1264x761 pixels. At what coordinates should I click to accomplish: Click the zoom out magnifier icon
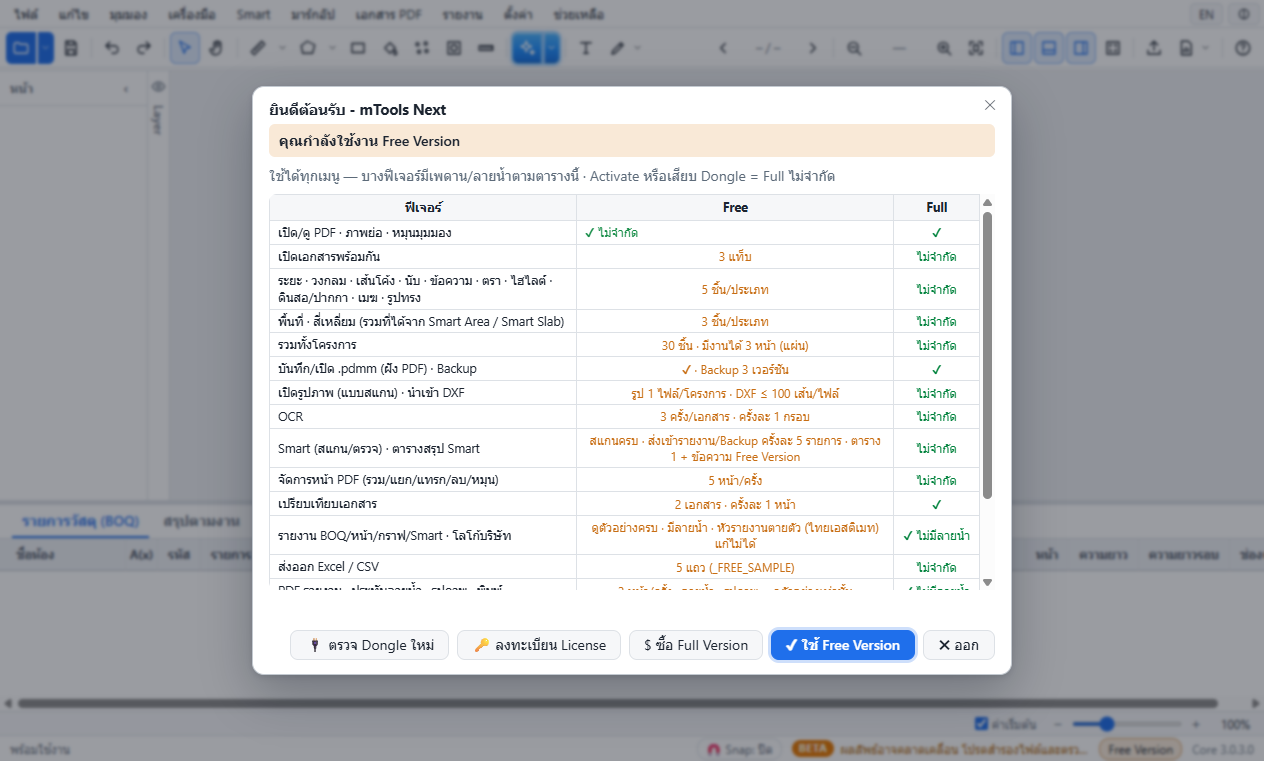pos(854,48)
